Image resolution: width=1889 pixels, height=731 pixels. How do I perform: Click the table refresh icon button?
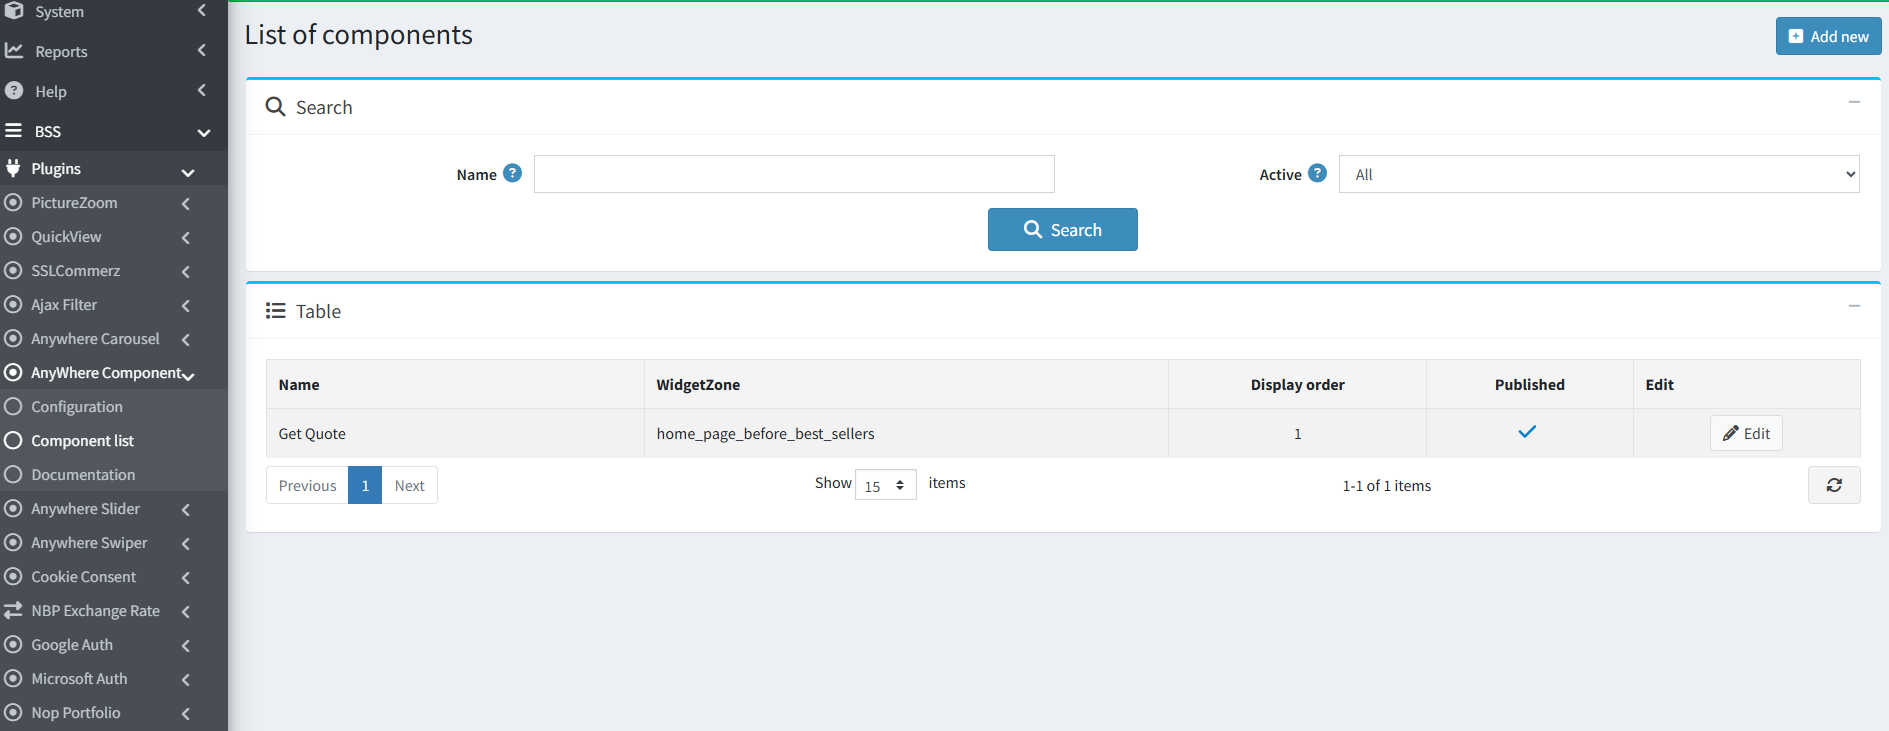click(x=1834, y=485)
